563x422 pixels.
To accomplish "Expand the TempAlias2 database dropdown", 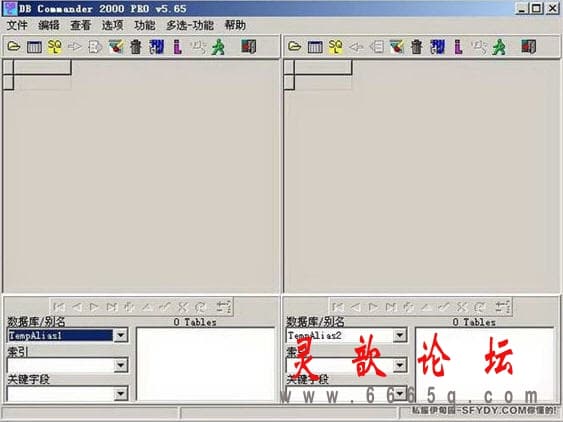I will click(x=399, y=335).
